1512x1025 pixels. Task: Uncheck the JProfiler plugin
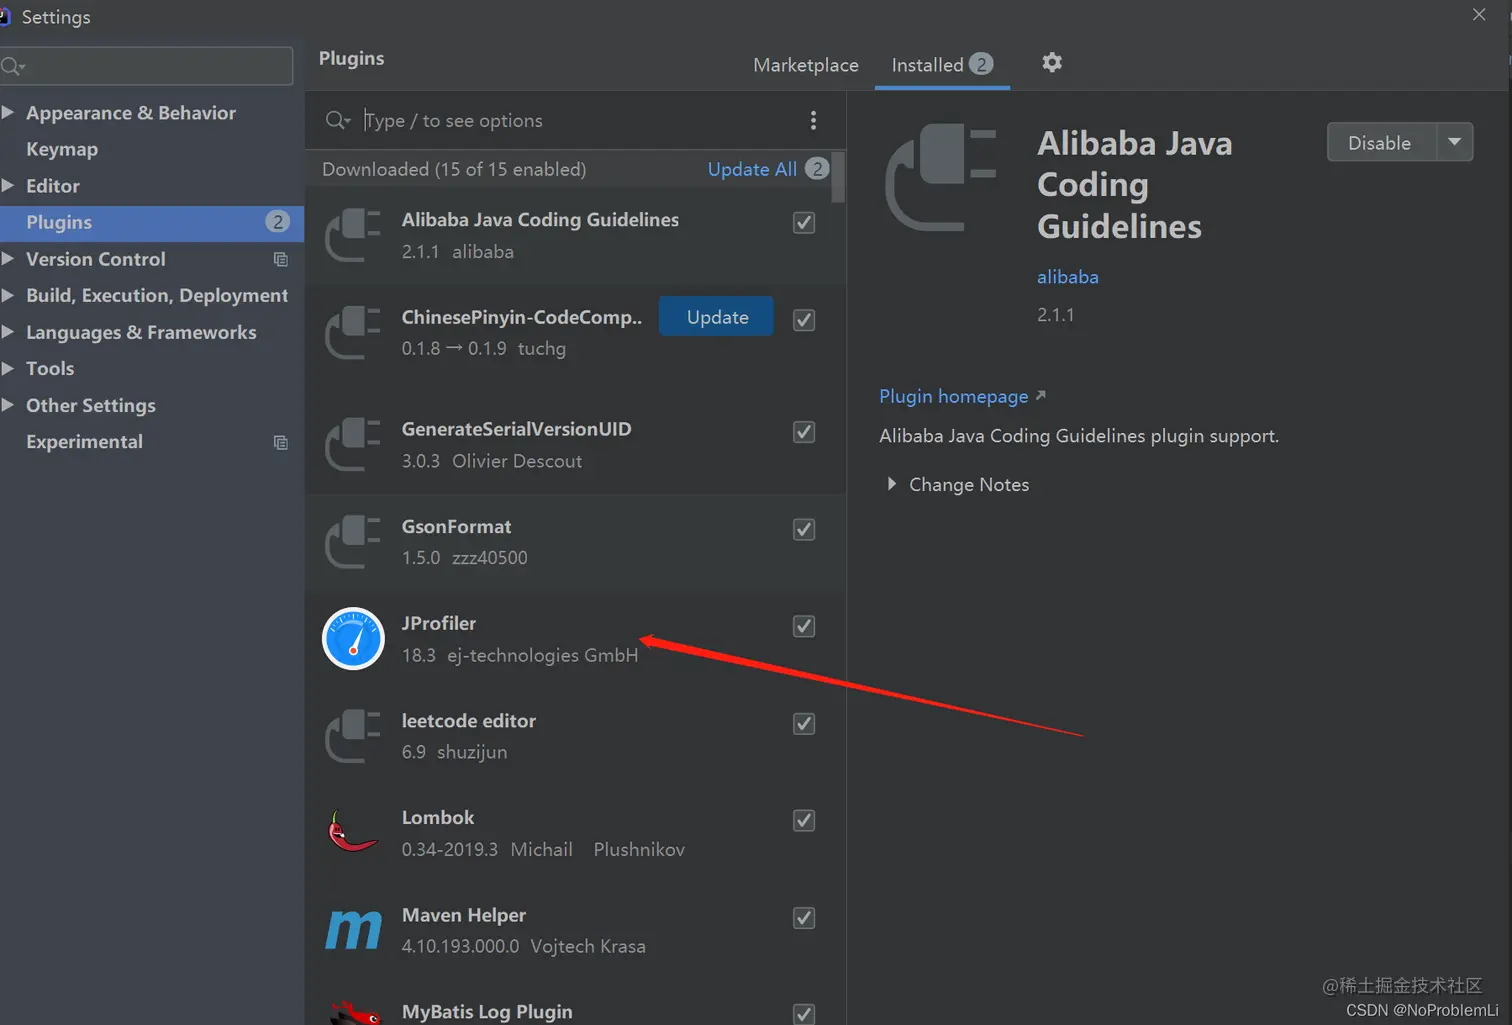pyautogui.click(x=804, y=626)
